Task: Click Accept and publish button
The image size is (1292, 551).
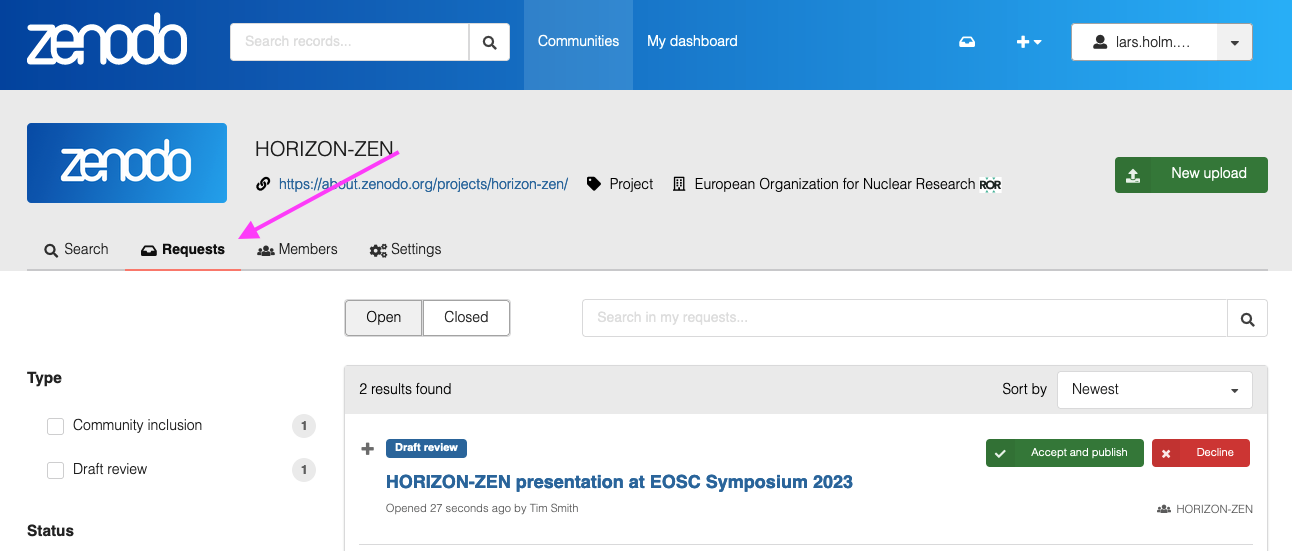Action: pos(1065,453)
